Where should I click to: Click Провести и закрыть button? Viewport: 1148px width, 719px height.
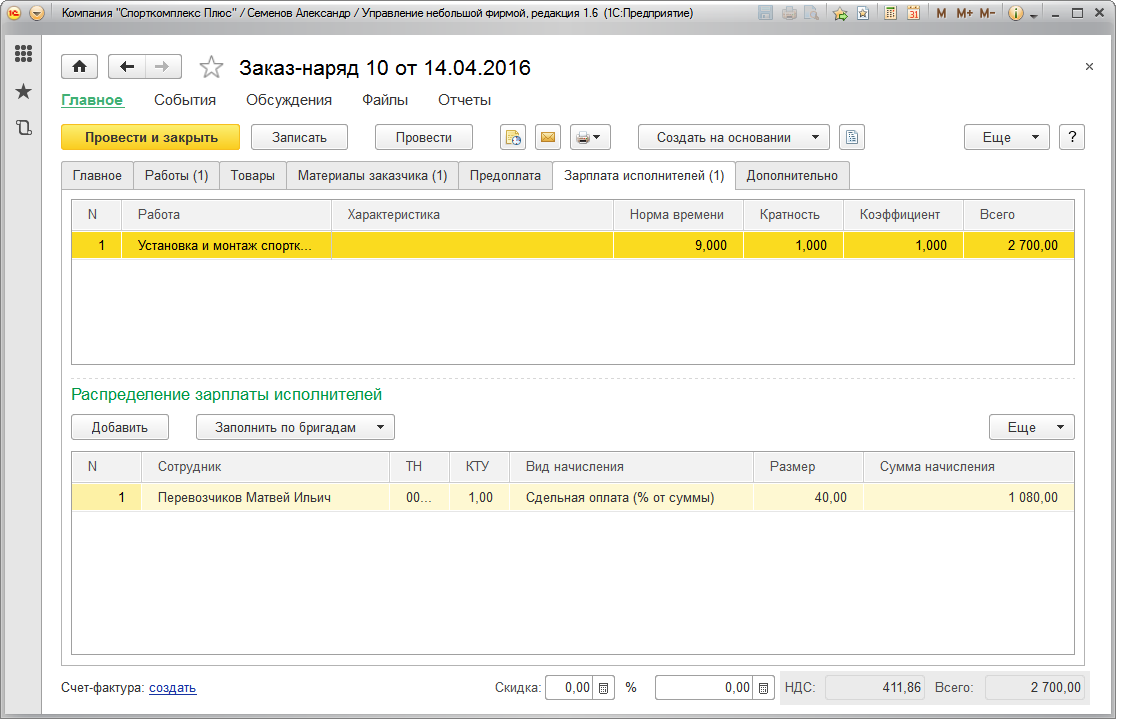[x=151, y=137]
